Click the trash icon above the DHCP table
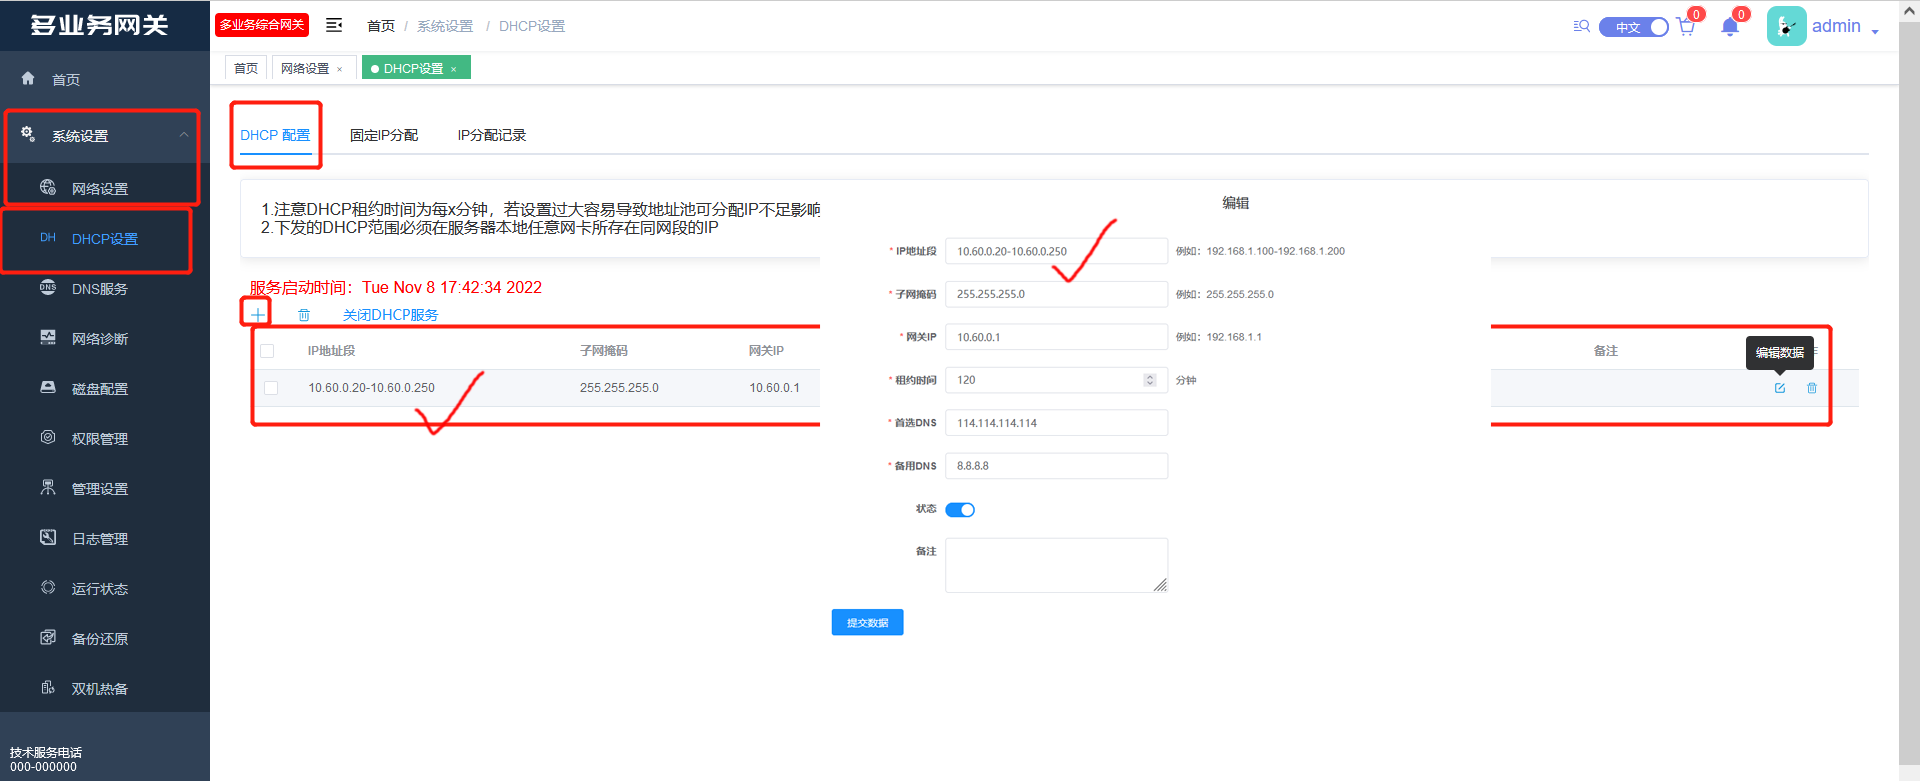1920x781 pixels. click(304, 315)
